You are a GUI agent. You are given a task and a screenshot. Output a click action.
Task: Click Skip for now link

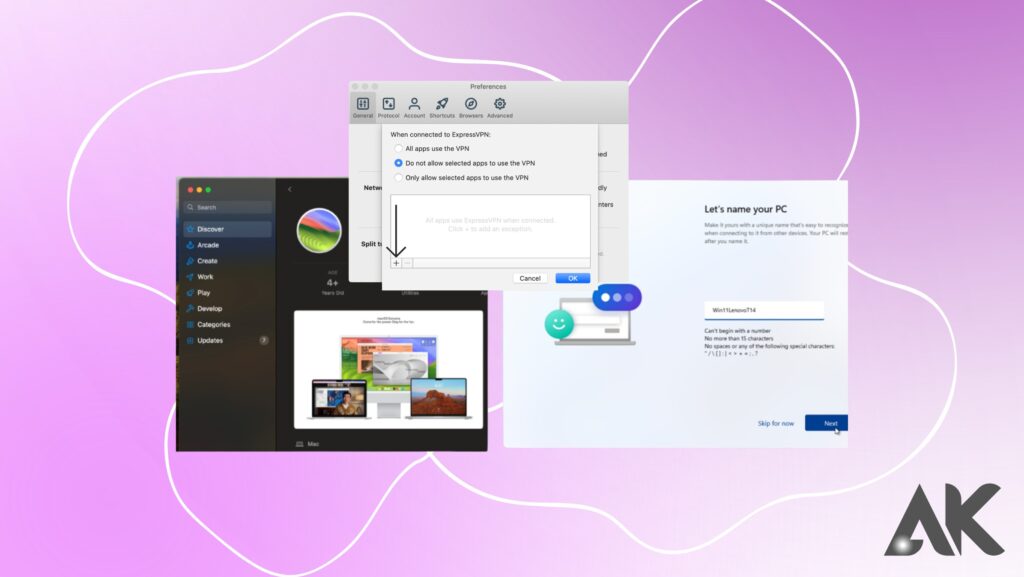coord(776,424)
